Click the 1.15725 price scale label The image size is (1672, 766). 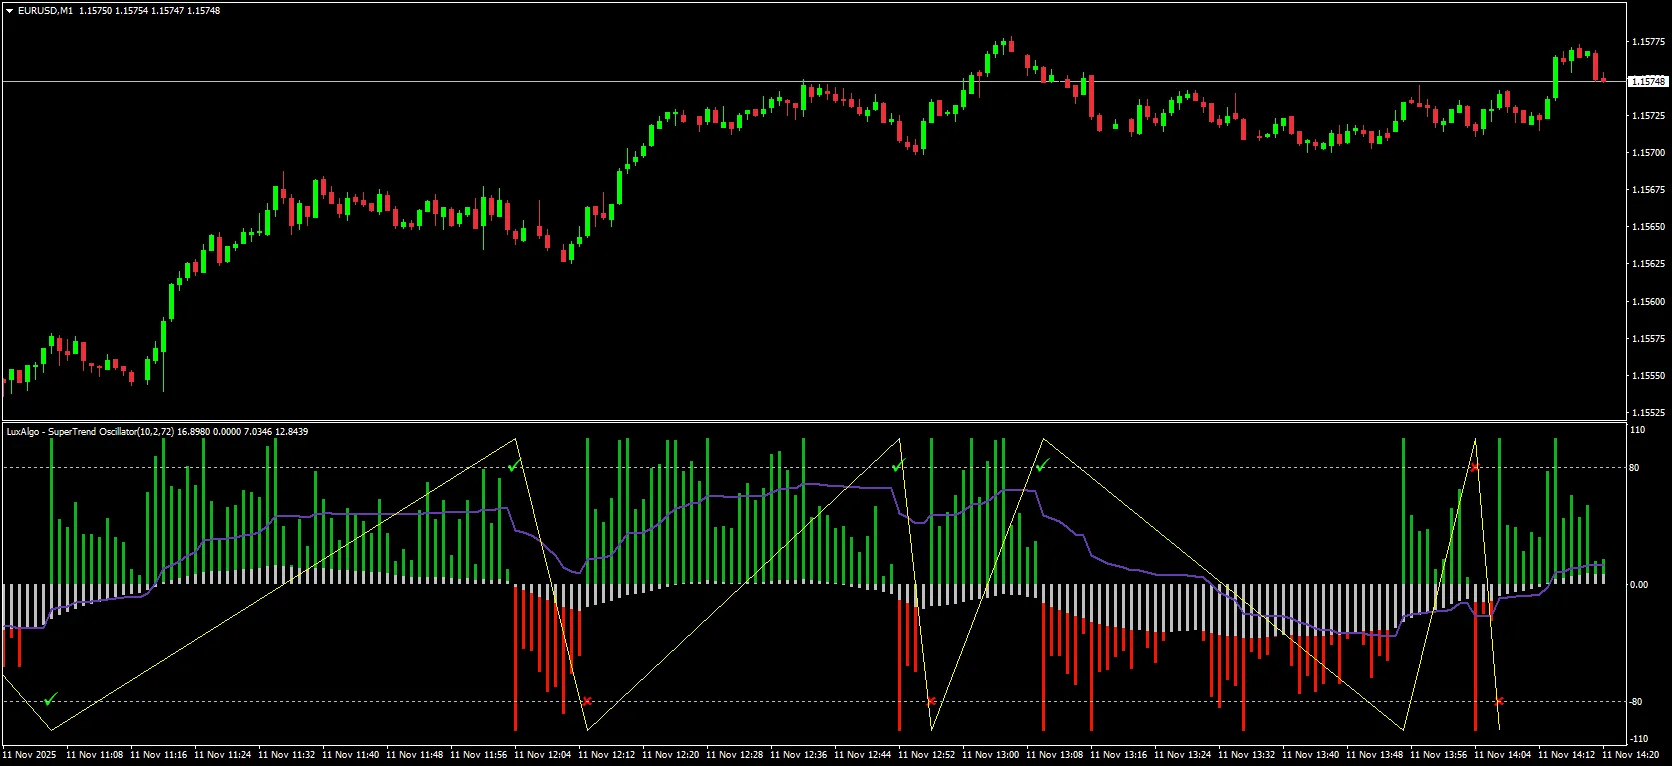1648,116
